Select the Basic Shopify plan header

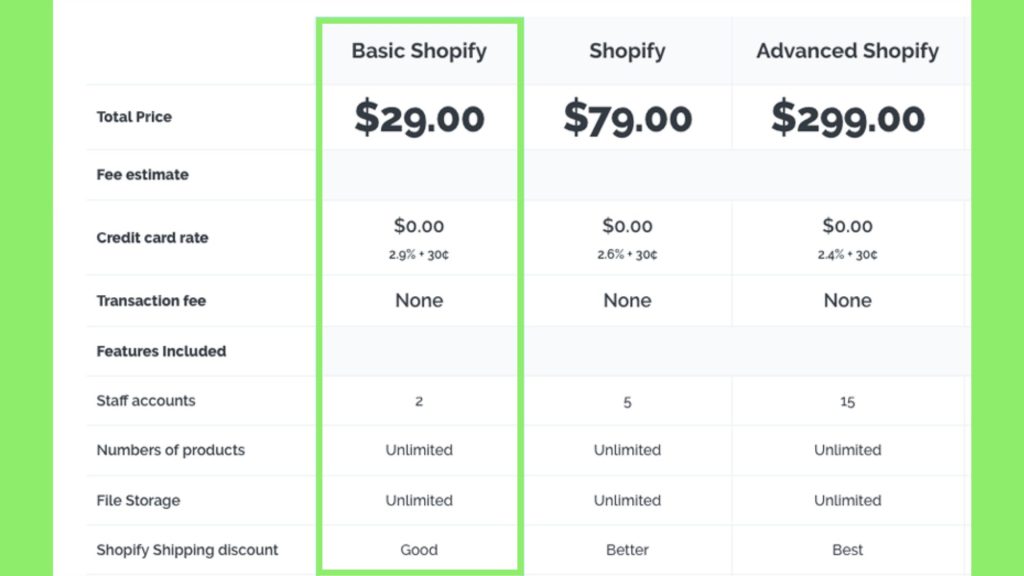[x=419, y=51]
